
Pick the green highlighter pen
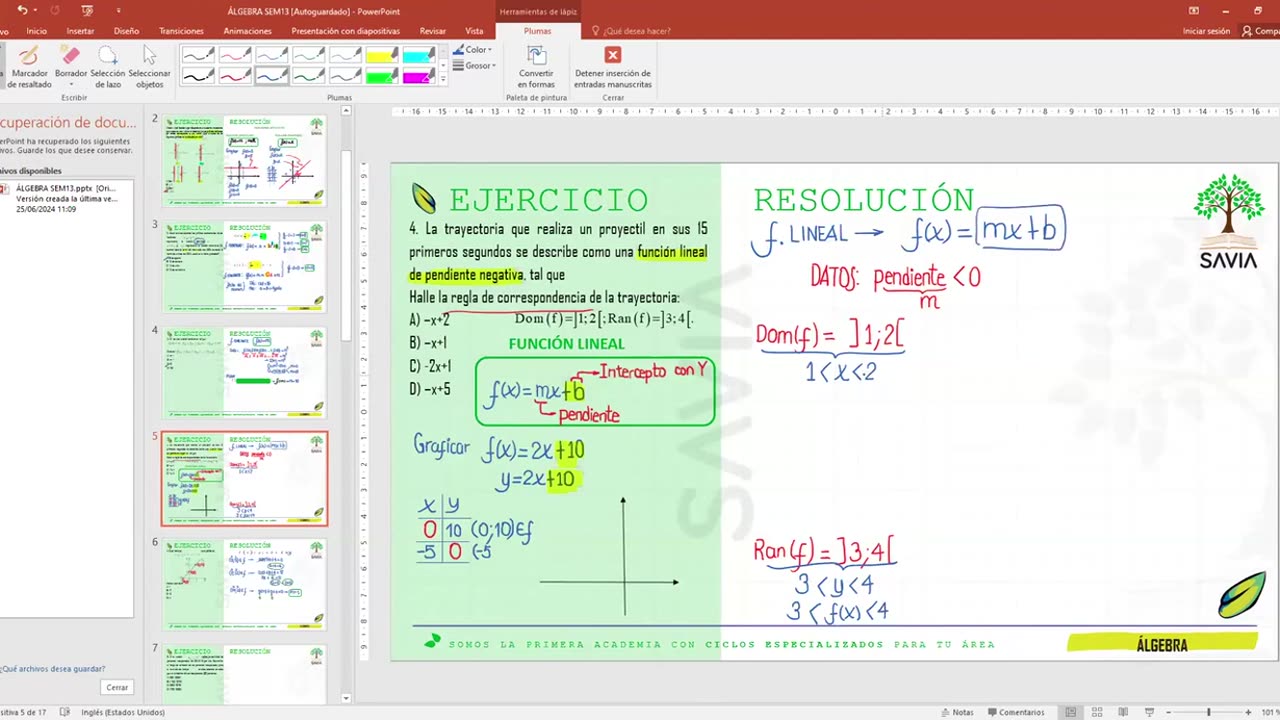click(382, 75)
